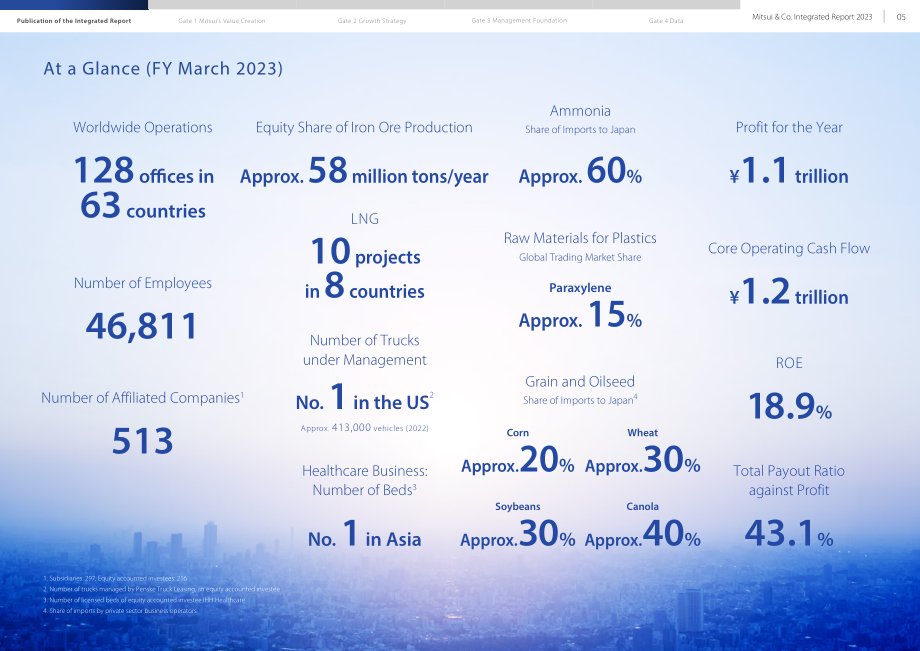Switch to Gate 1 Mitsui's Value Creation tab
The width and height of the screenshot is (920, 651).
click(222, 21)
